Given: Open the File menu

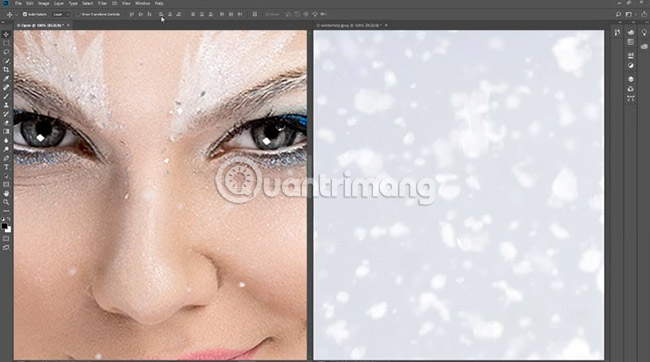Looking at the screenshot, I should (18, 3).
